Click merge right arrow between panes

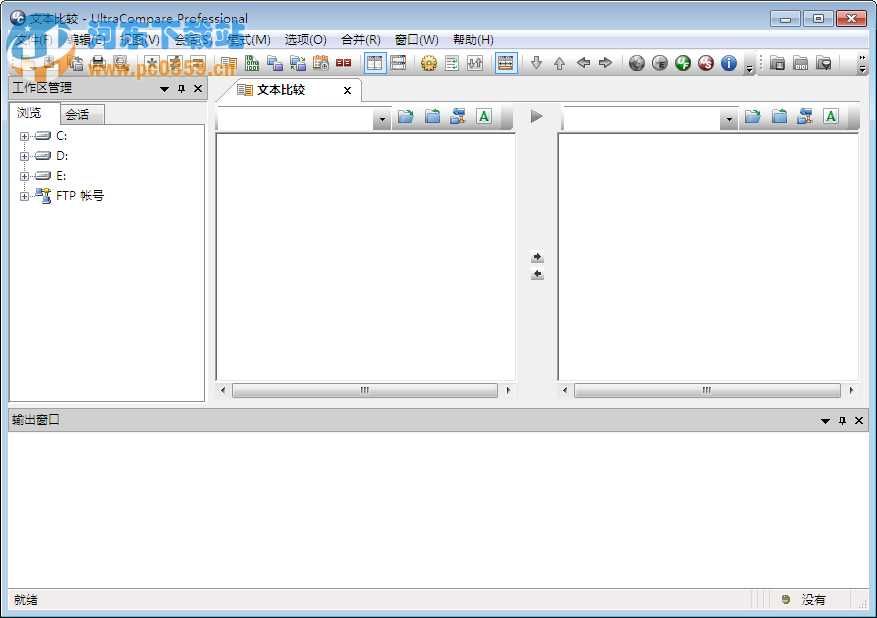[x=537, y=257]
